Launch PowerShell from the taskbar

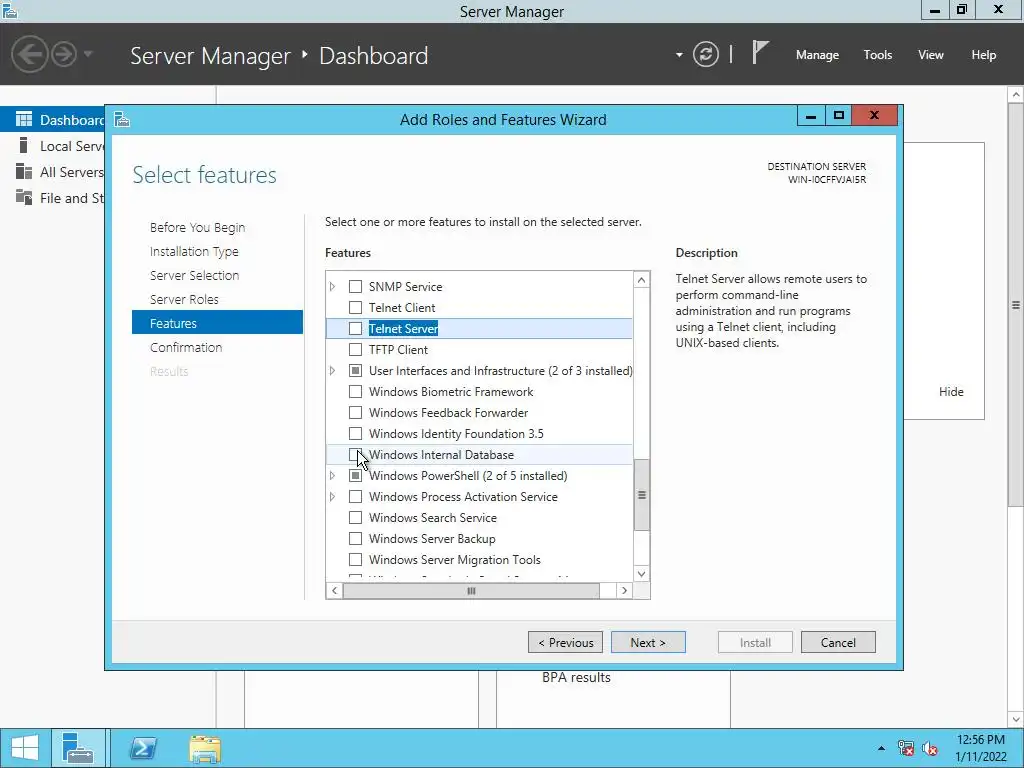[142, 748]
